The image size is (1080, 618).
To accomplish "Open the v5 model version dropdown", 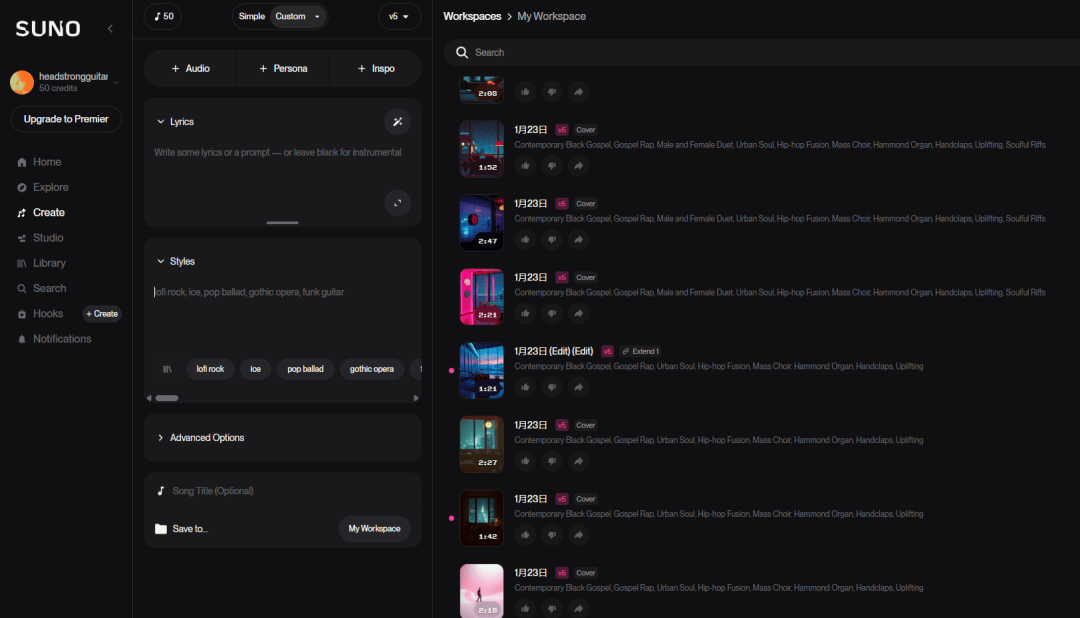I will 399,17.
